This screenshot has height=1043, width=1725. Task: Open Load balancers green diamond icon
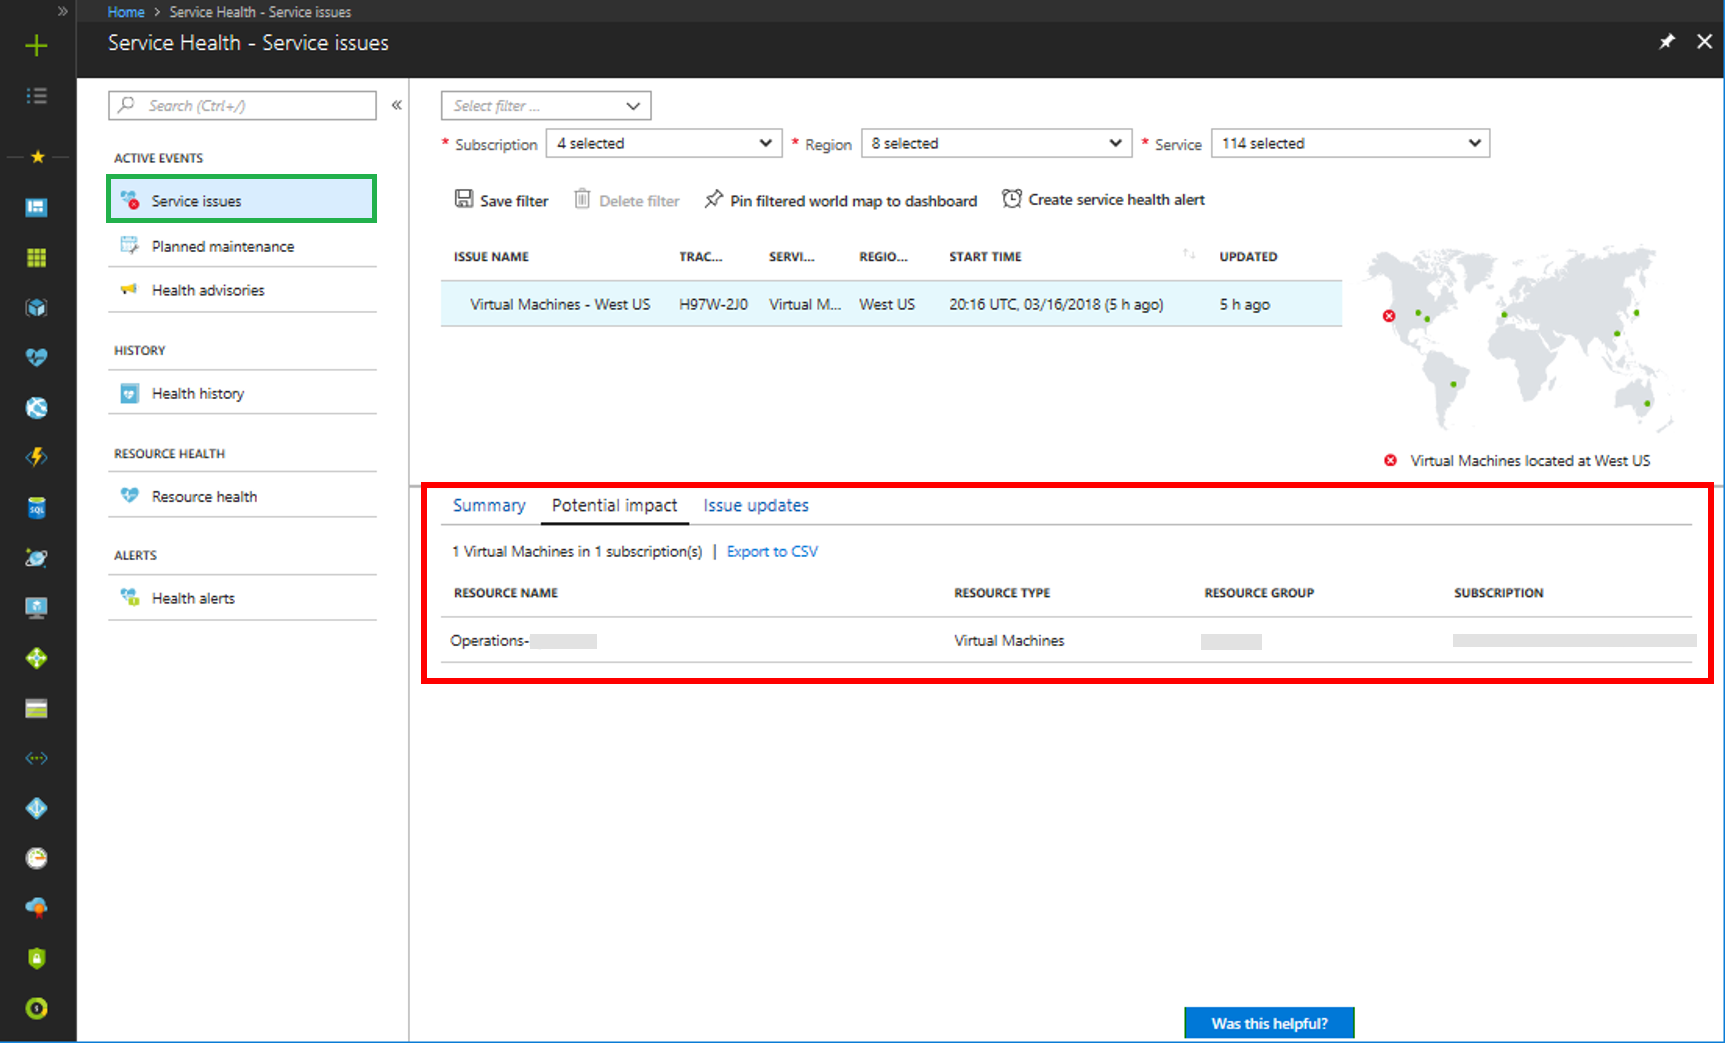click(36, 658)
